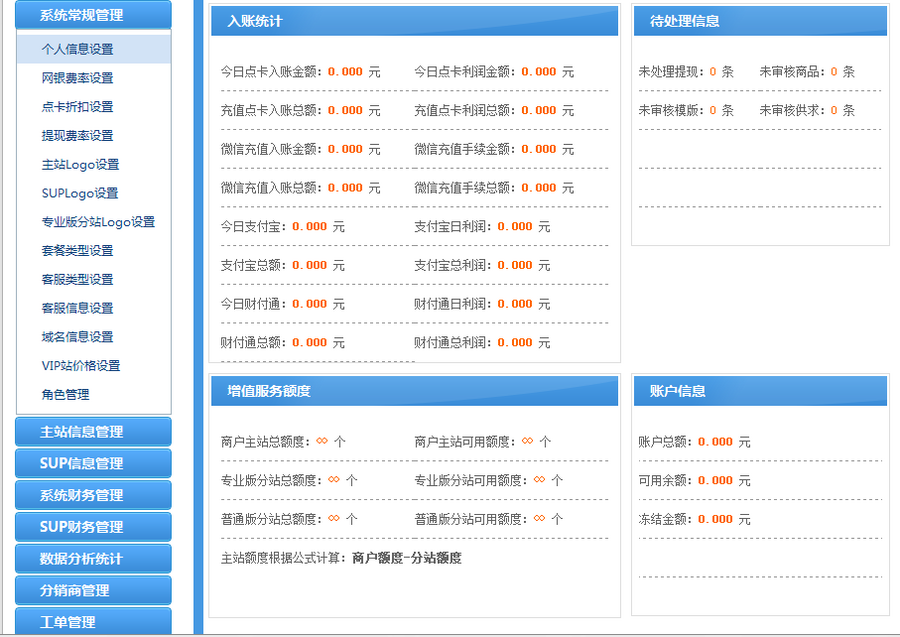
Task: Click the 增值服务额度 panel header
Action: click(414, 391)
